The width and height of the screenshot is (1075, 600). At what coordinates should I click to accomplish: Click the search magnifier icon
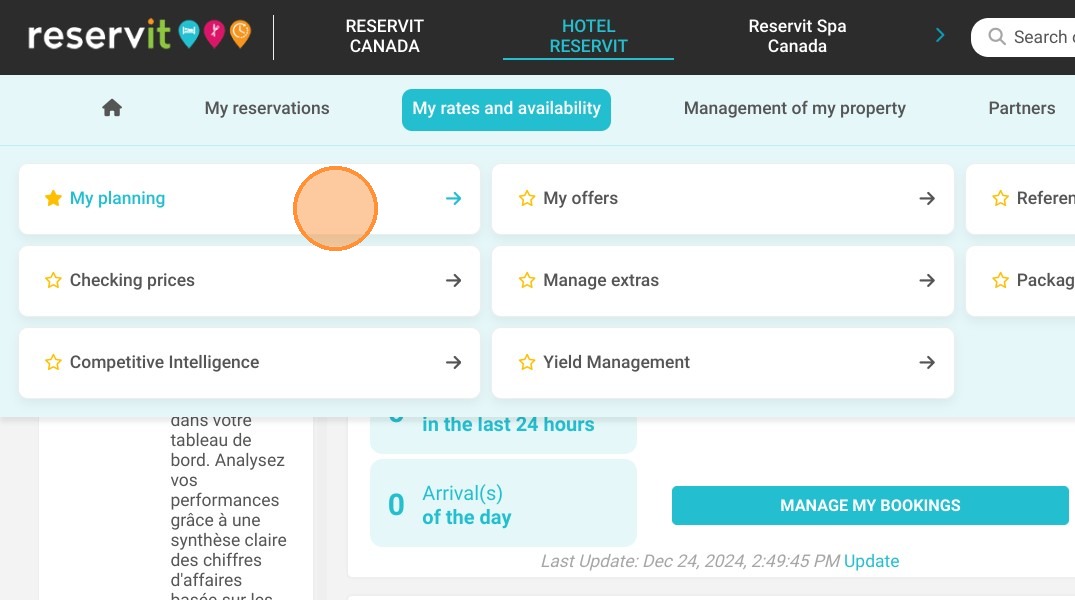point(997,36)
